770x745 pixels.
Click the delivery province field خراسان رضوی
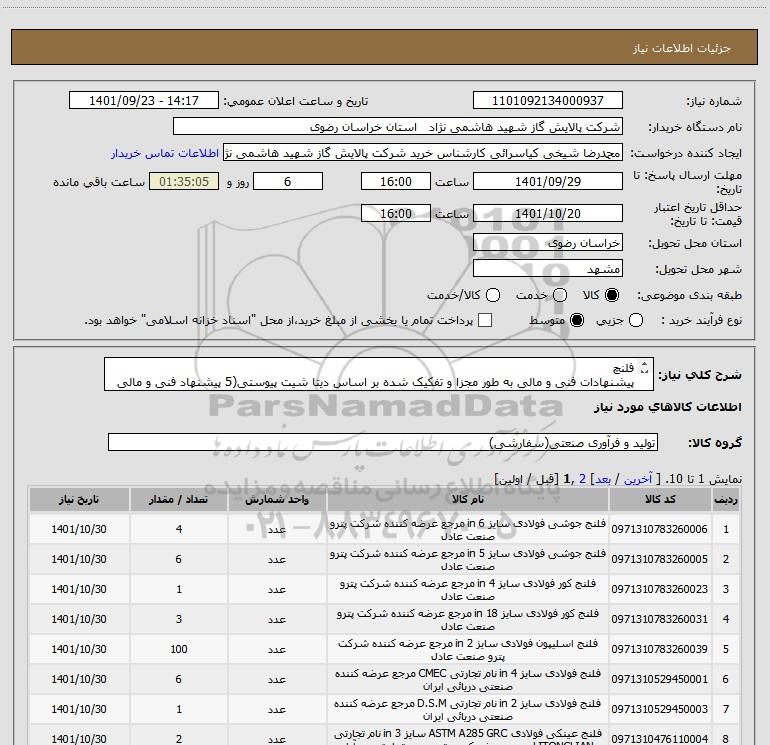coord(547,243)
